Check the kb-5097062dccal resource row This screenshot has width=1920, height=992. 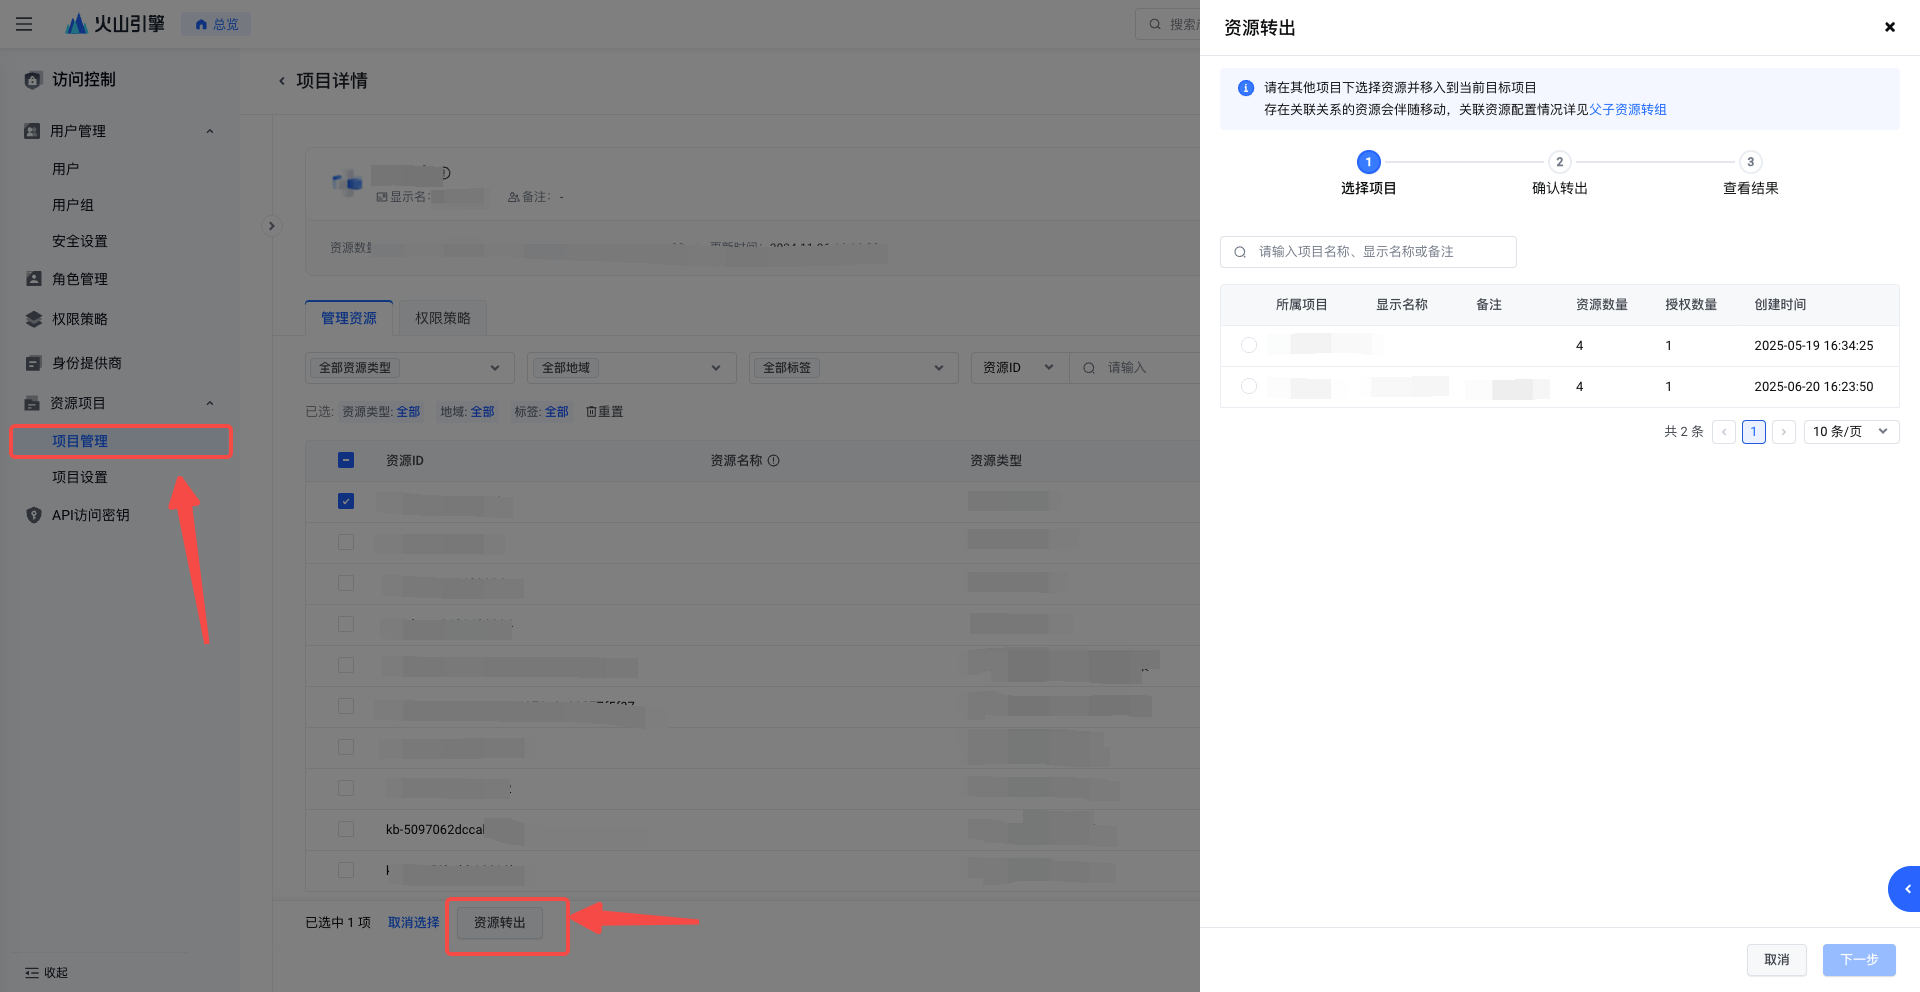[x=346, y=829]
